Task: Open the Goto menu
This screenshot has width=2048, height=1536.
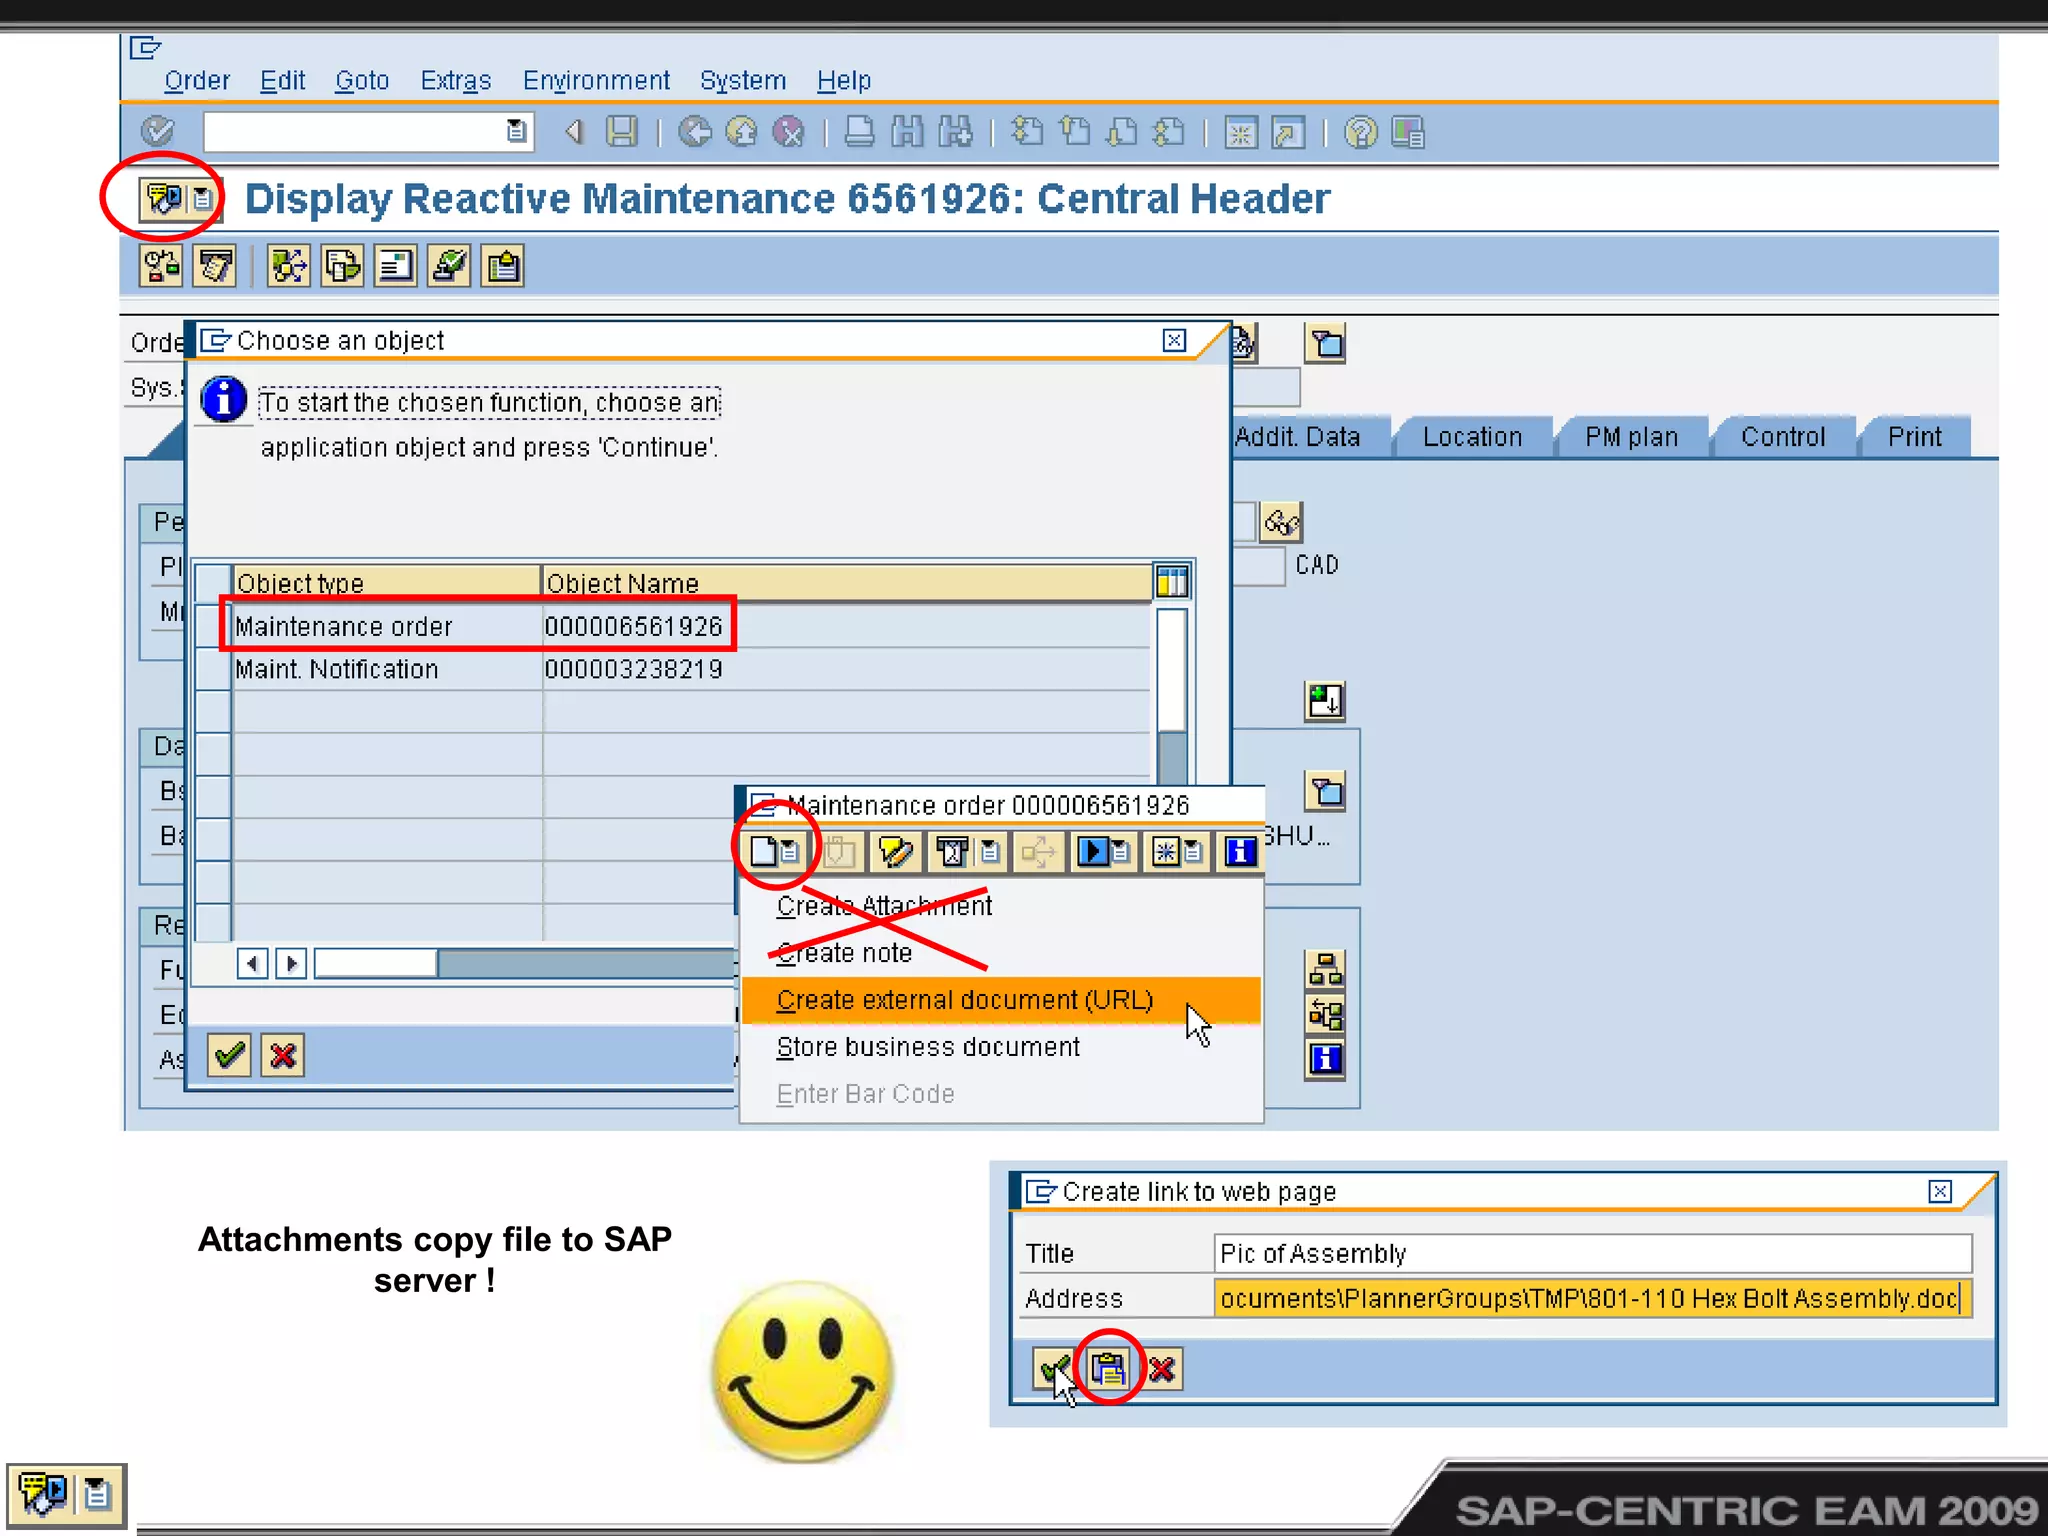Action: coord(362,80)
